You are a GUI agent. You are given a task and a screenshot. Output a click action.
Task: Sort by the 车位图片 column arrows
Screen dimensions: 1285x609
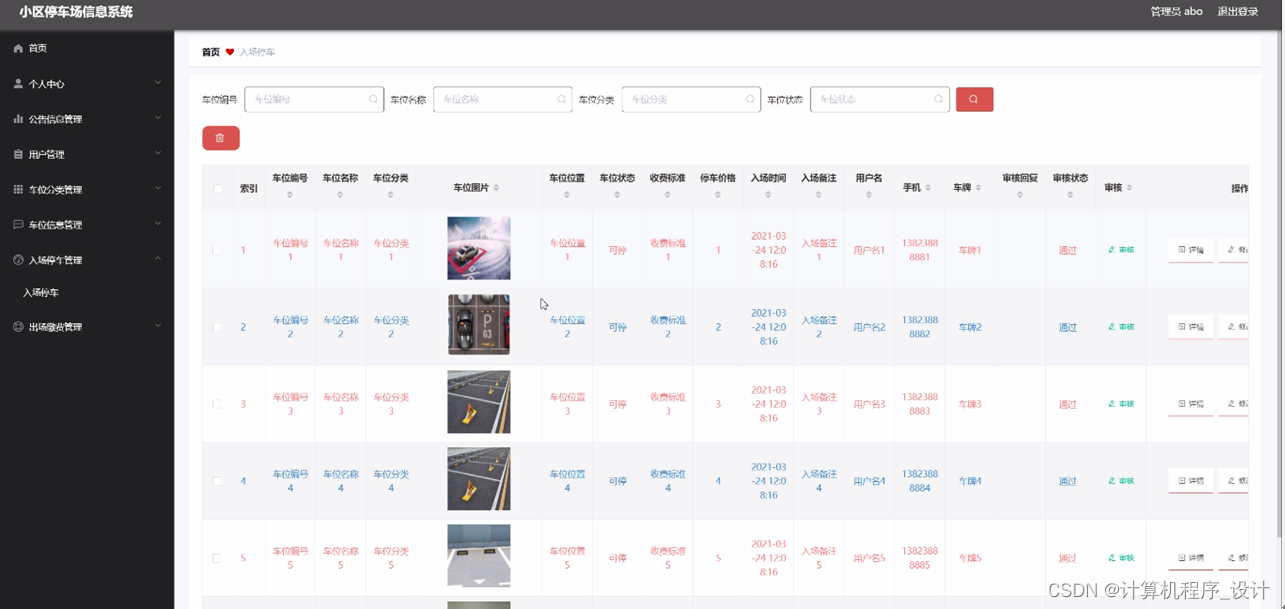(497, 188)
